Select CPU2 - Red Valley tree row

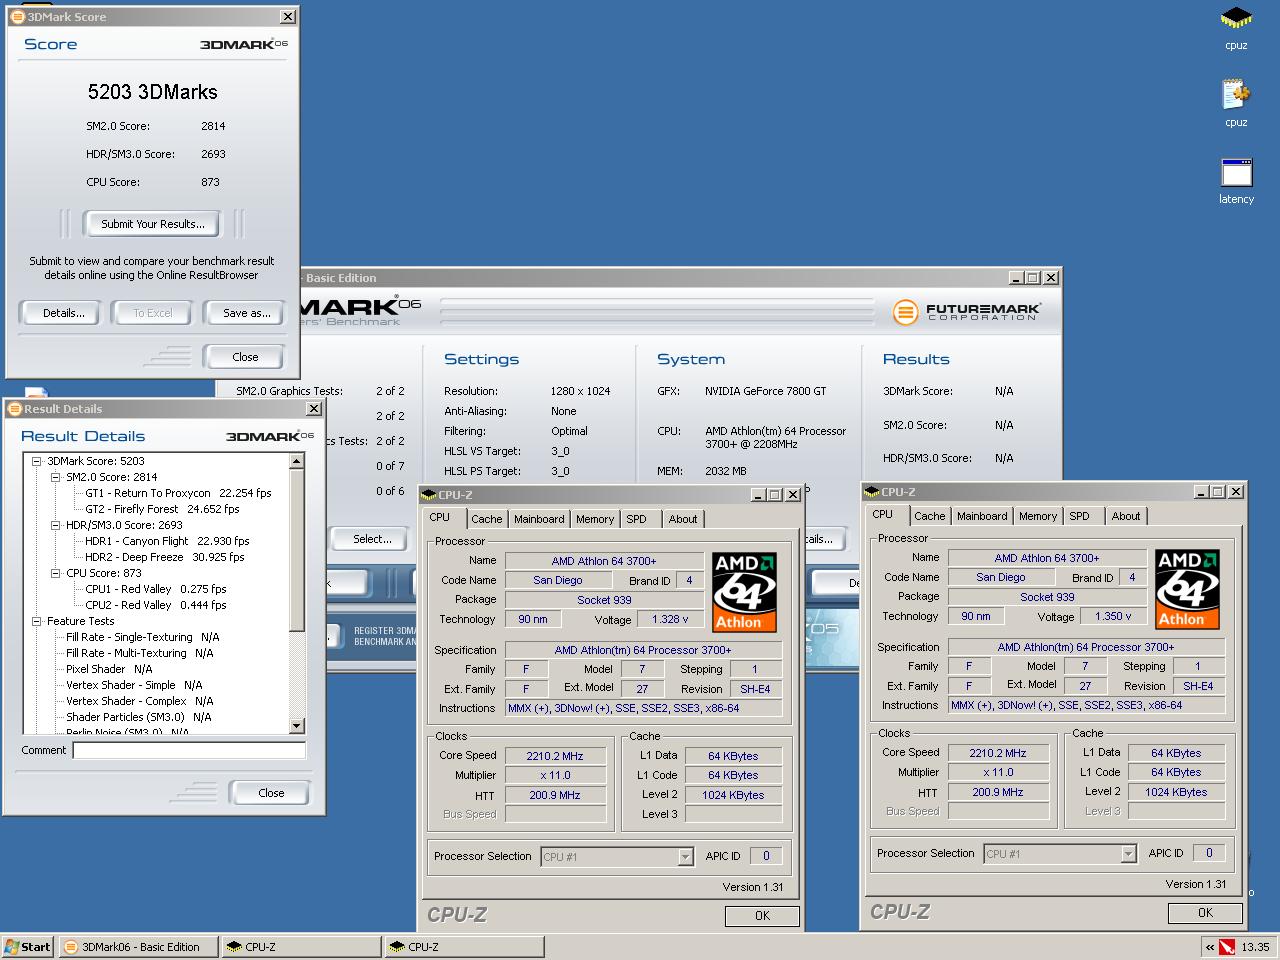(156, 605)
